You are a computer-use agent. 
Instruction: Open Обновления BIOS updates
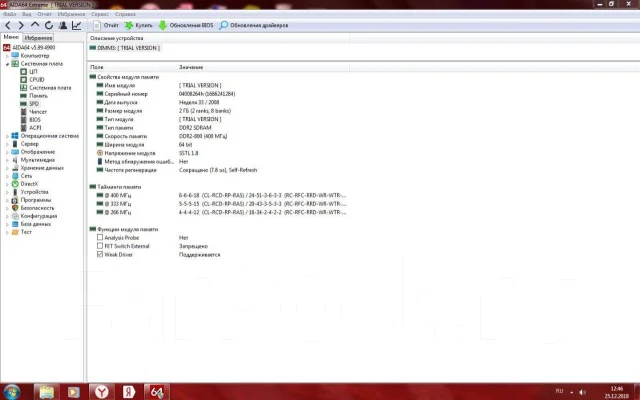[x=186, y=25]
